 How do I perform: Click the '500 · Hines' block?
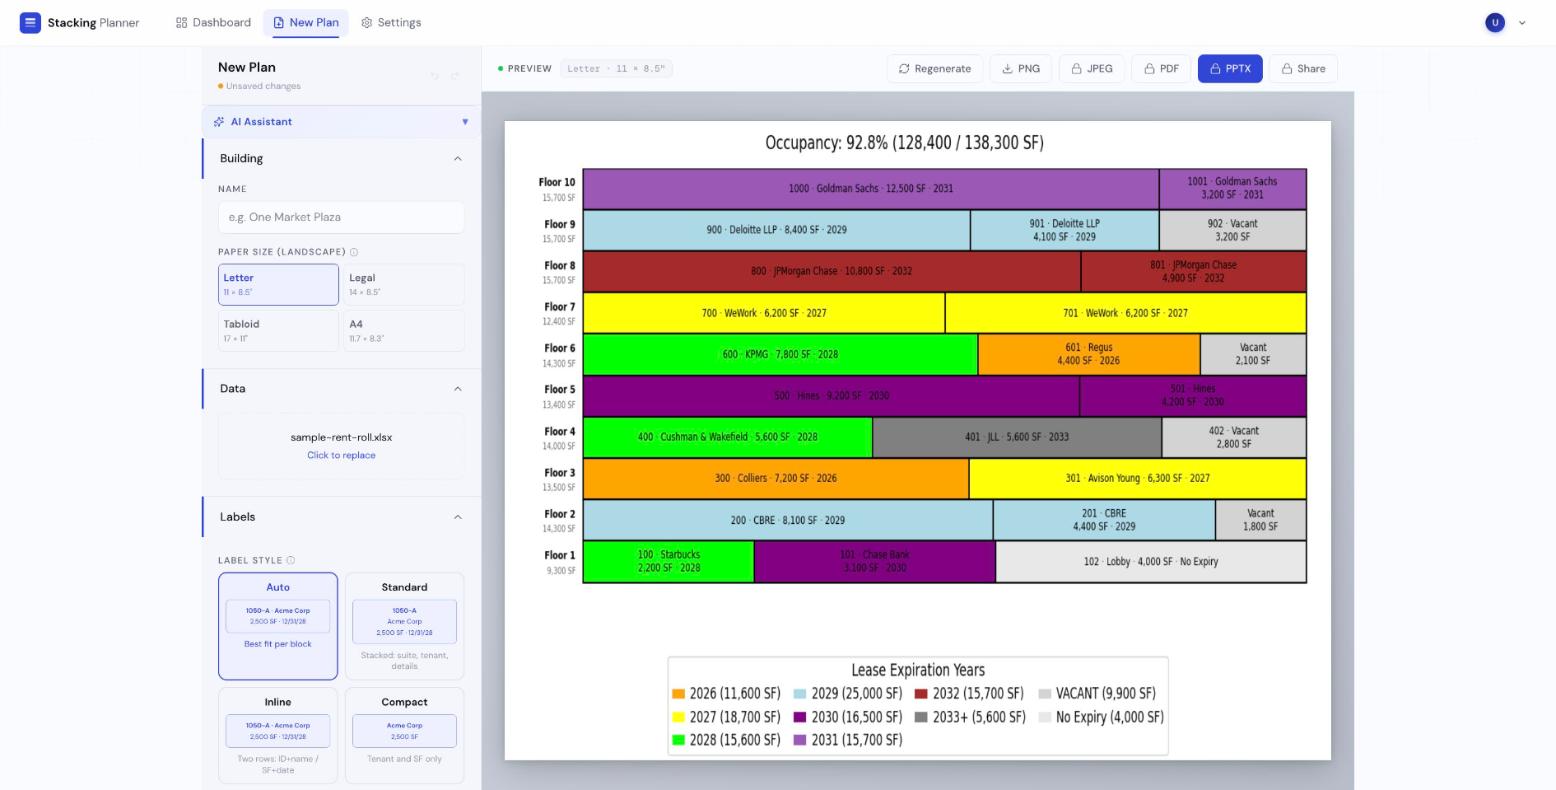(x=832, y=396)
